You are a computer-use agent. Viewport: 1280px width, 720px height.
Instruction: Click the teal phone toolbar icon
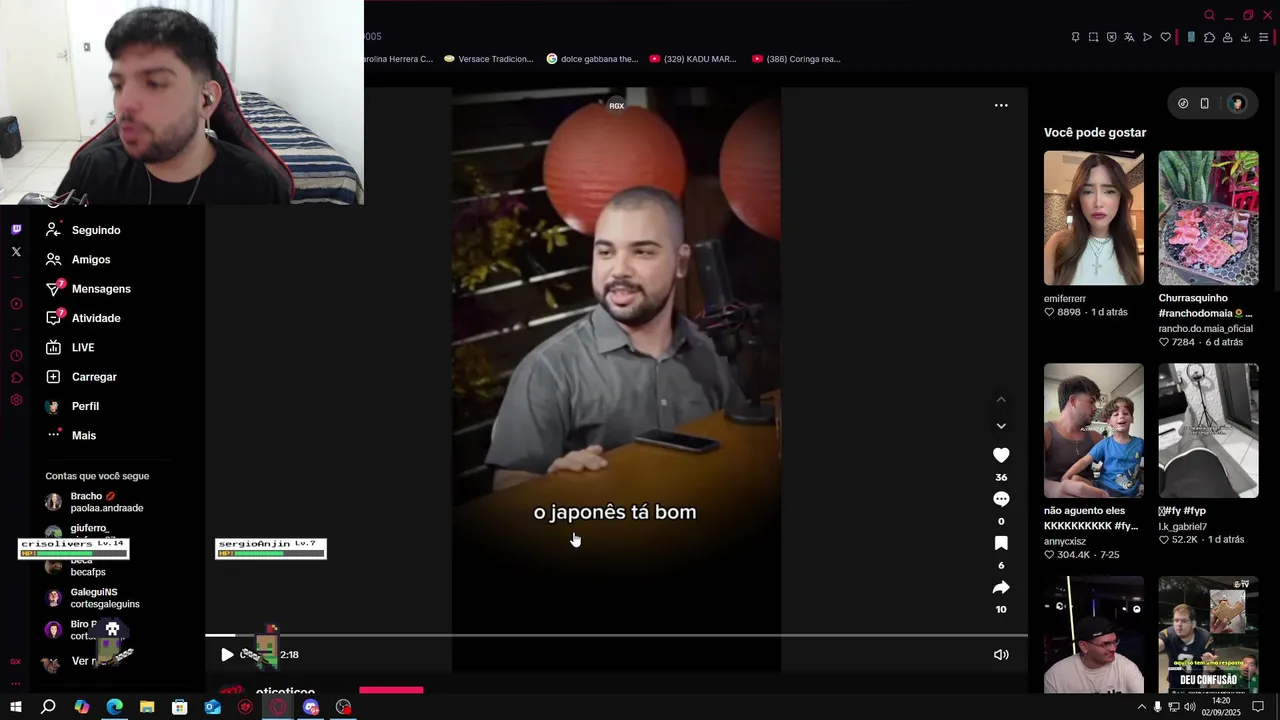[1191, 37]
